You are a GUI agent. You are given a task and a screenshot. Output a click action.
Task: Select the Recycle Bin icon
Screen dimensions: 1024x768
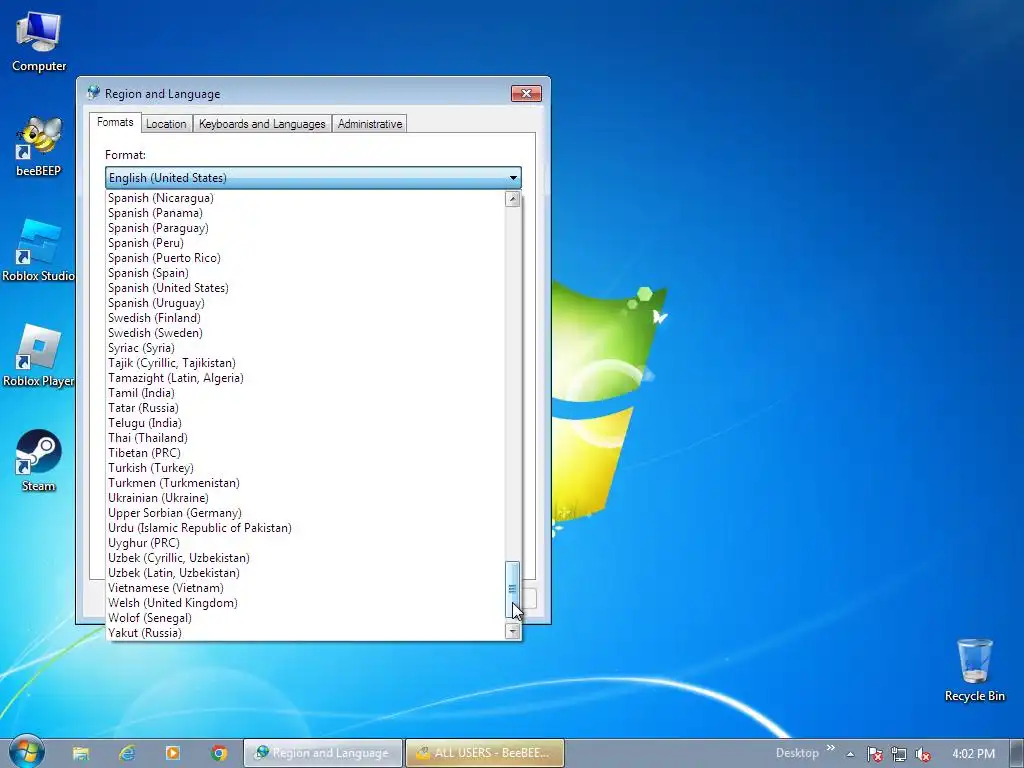[x=974, y=671]
